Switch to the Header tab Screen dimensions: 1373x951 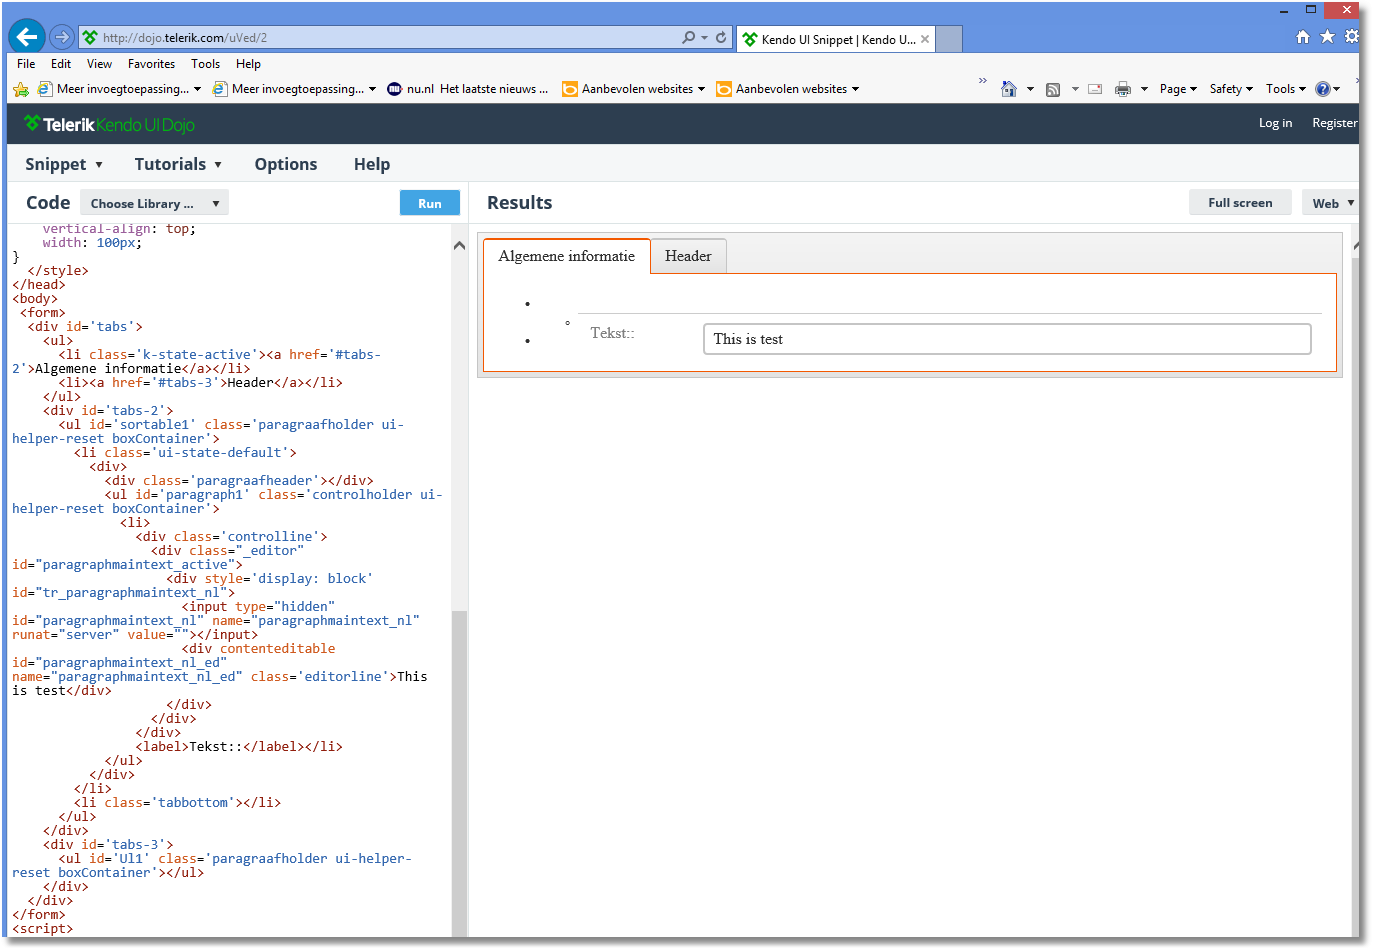[688, 256]
